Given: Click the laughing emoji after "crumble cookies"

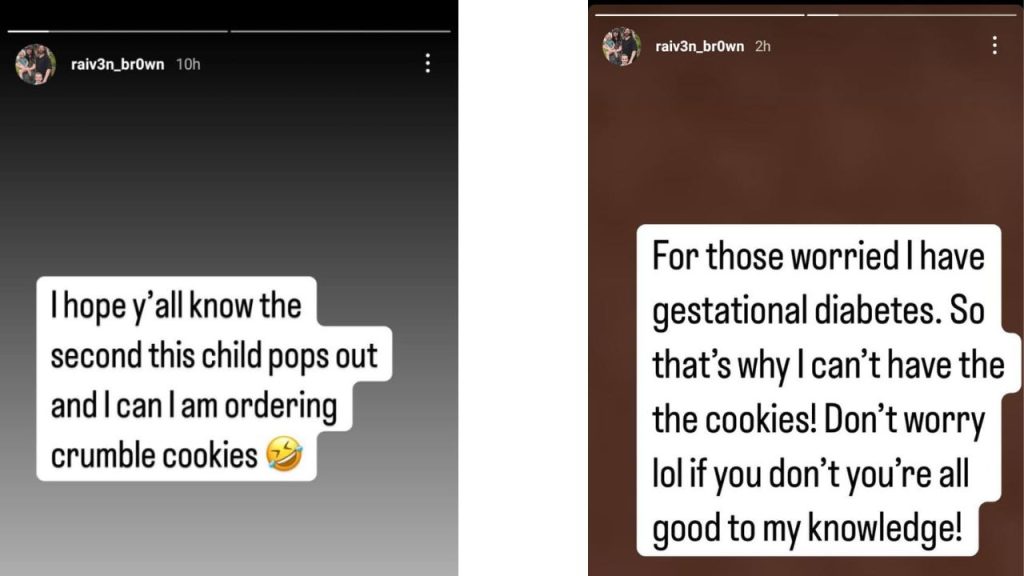Looking at the screenshot, I should (284, 456).
